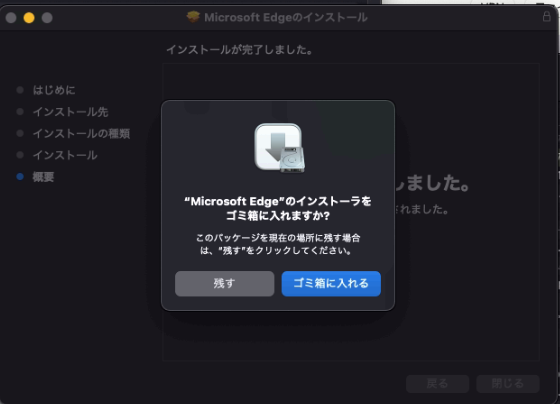Click the Microsoft Edgeのインストール window title

pos(286,17)
